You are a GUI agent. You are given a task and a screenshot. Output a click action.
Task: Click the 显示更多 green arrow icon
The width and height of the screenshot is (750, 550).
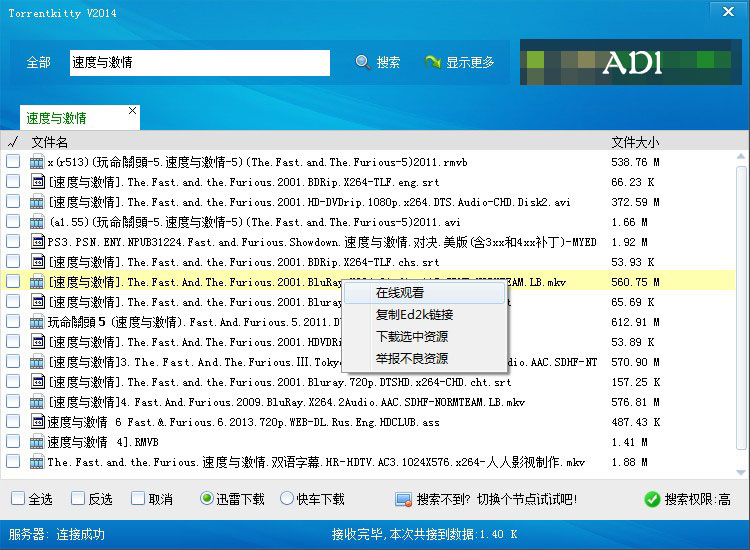[433, 63]
